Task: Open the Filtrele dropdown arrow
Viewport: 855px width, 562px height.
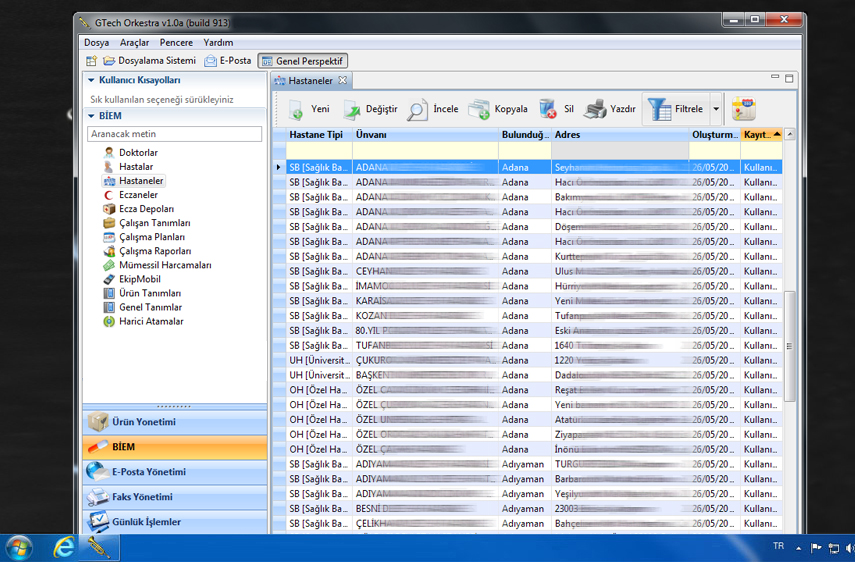Action: pos(716,109)
